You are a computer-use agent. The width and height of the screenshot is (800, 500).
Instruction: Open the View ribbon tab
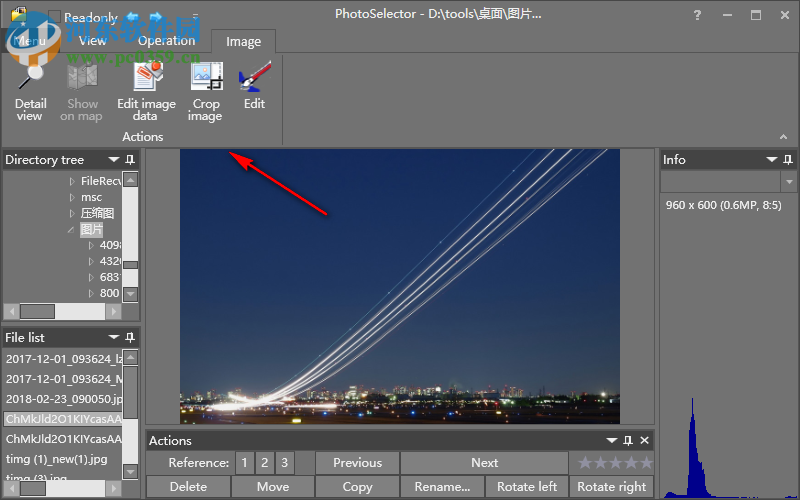click(x=92, y=41)
